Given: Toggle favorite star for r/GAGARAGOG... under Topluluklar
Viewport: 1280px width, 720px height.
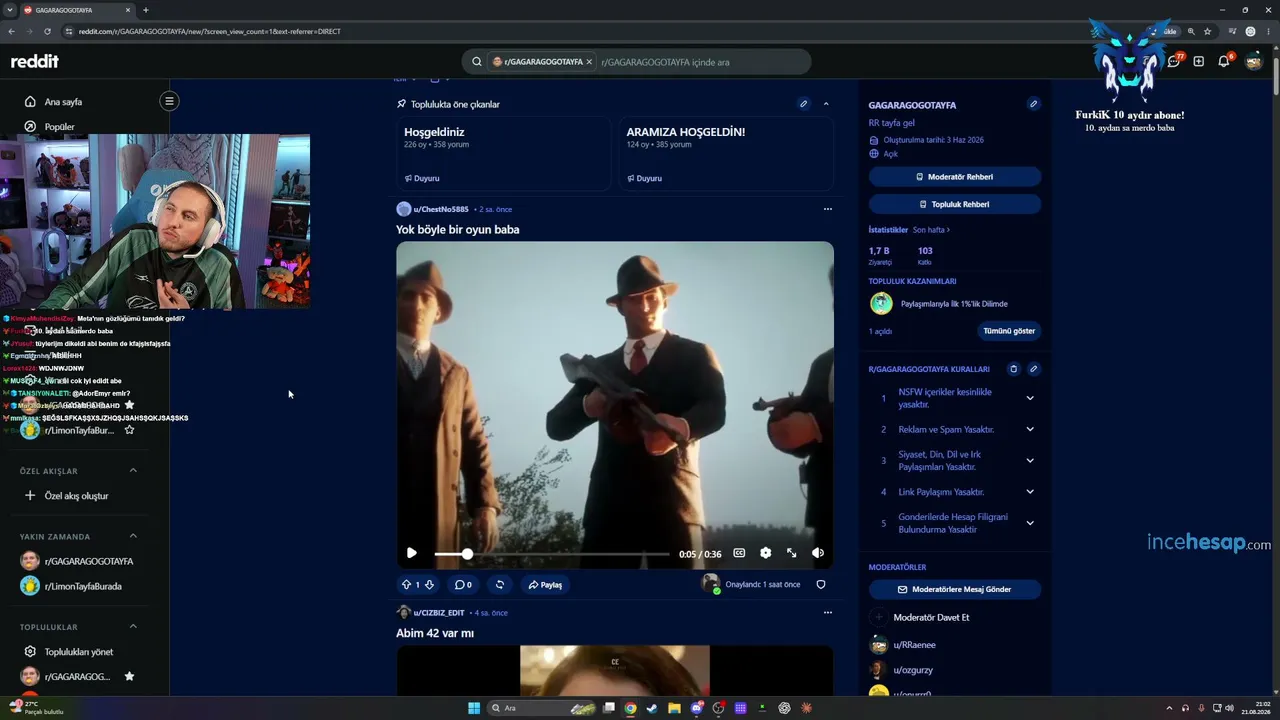Looking at the screenshot, I should 129,677.
